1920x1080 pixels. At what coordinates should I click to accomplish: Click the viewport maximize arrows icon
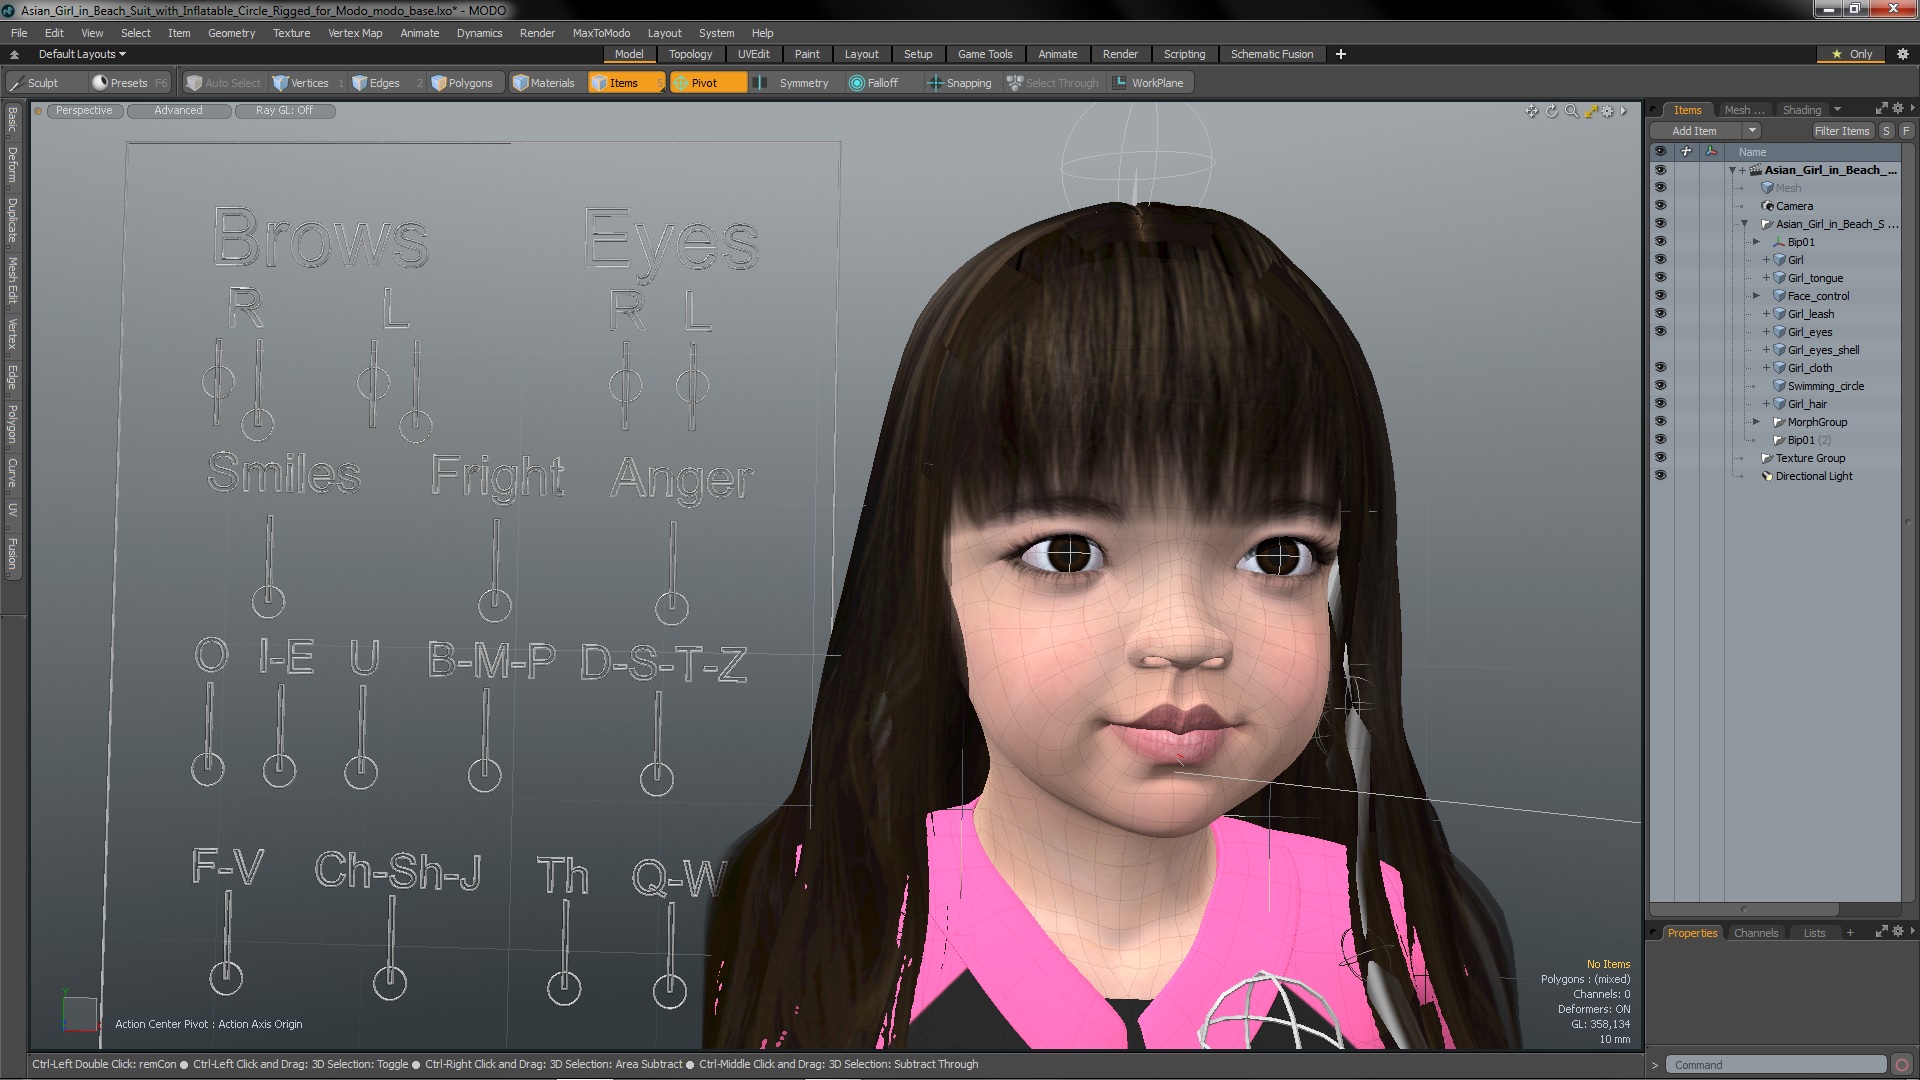pyautogui.click(x=1590, y=111)
